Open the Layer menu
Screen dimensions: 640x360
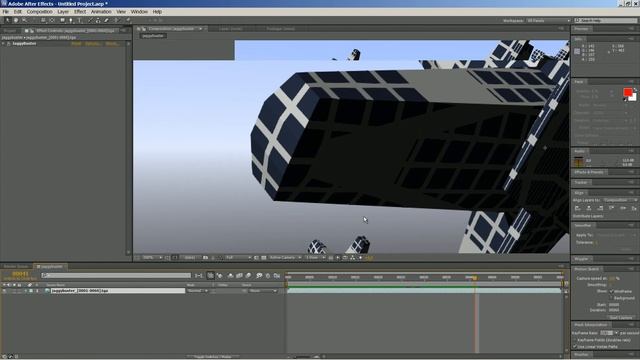tap(63, 12)
